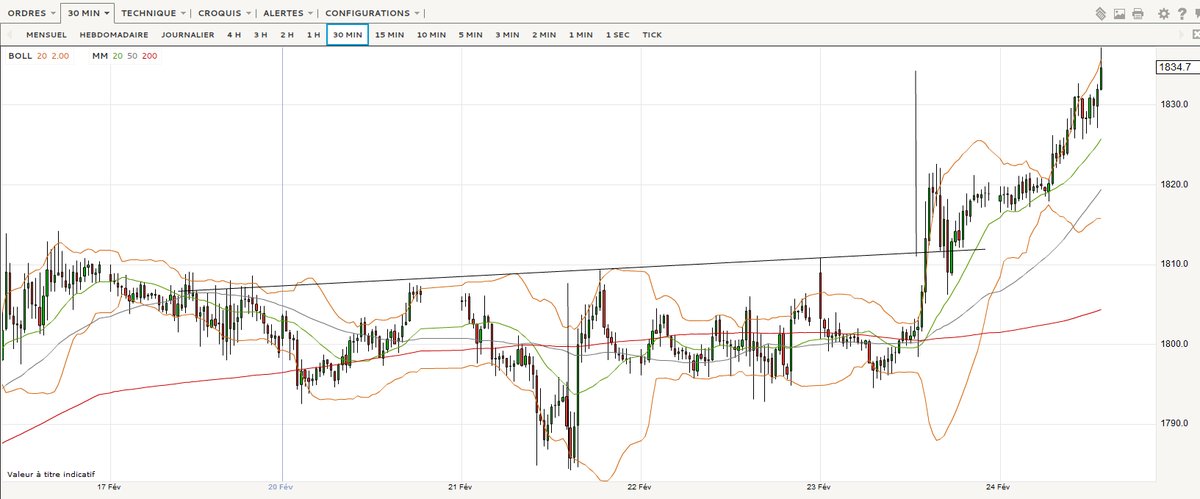Click the 23 Fév date label
Viewport: 1200px width, 499px height.
click(x=818, y=488)
